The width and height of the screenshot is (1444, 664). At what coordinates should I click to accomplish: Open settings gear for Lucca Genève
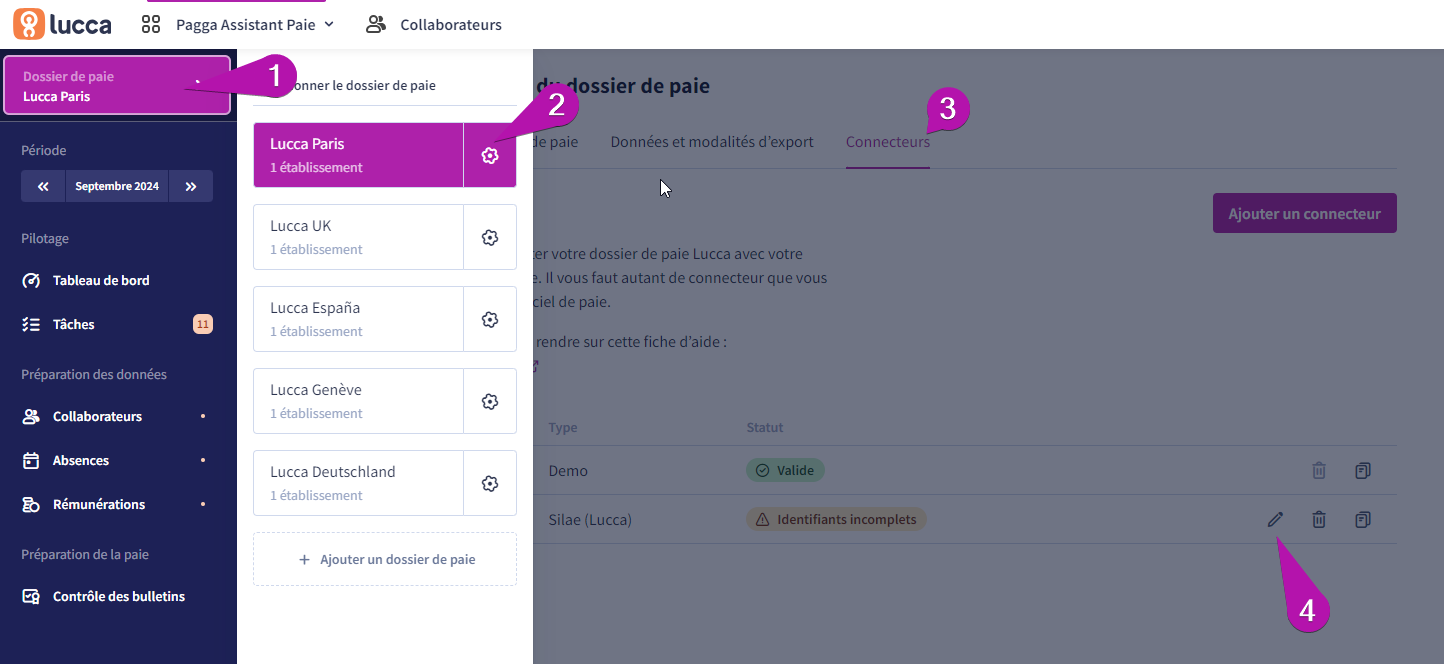point(490,401)
